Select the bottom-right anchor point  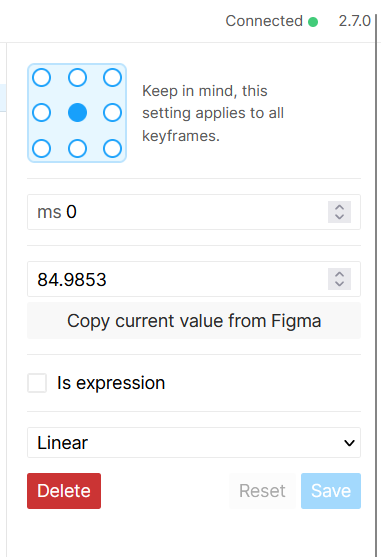click(x=113, y=148)
